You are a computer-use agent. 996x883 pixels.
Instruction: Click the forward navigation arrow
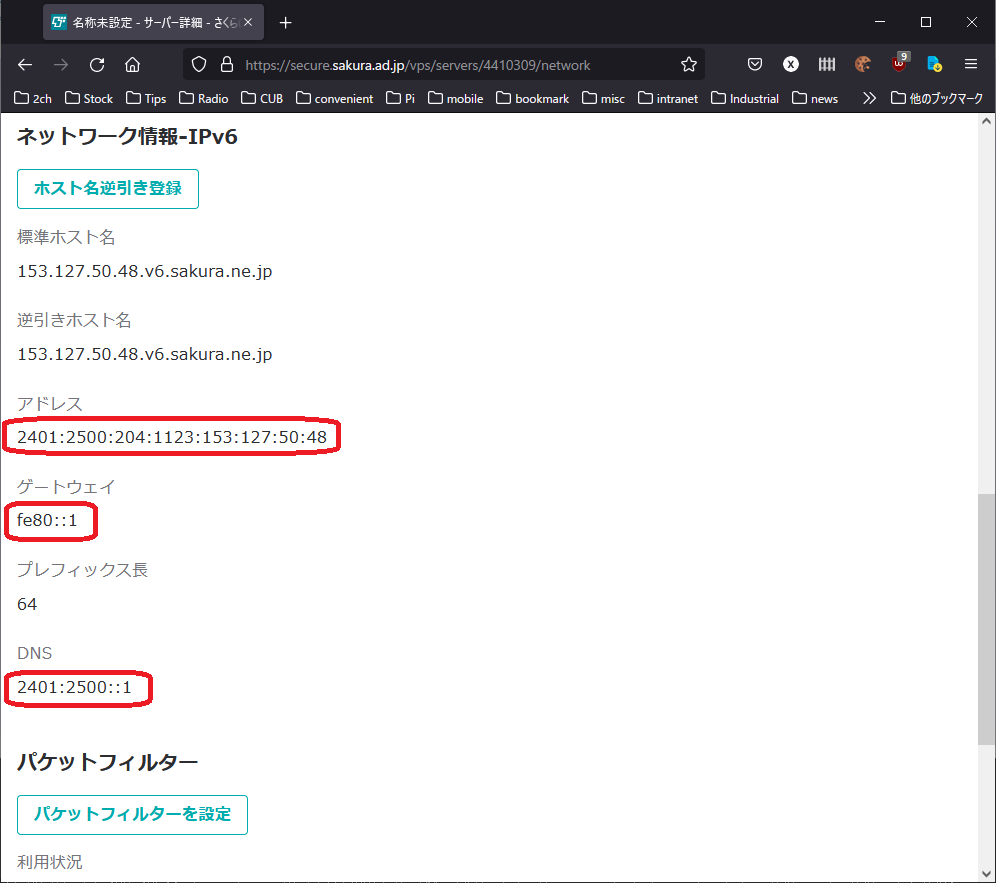pos(61,64)
